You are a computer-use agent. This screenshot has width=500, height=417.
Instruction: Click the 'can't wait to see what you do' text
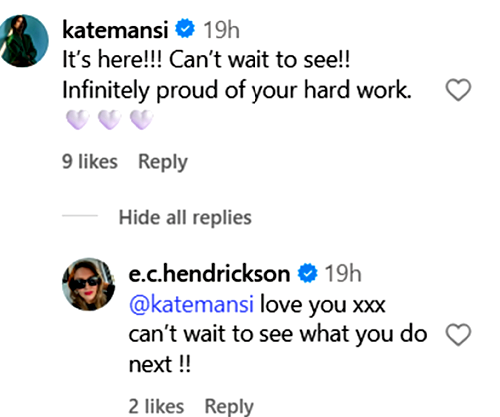[x=278, y=334]
